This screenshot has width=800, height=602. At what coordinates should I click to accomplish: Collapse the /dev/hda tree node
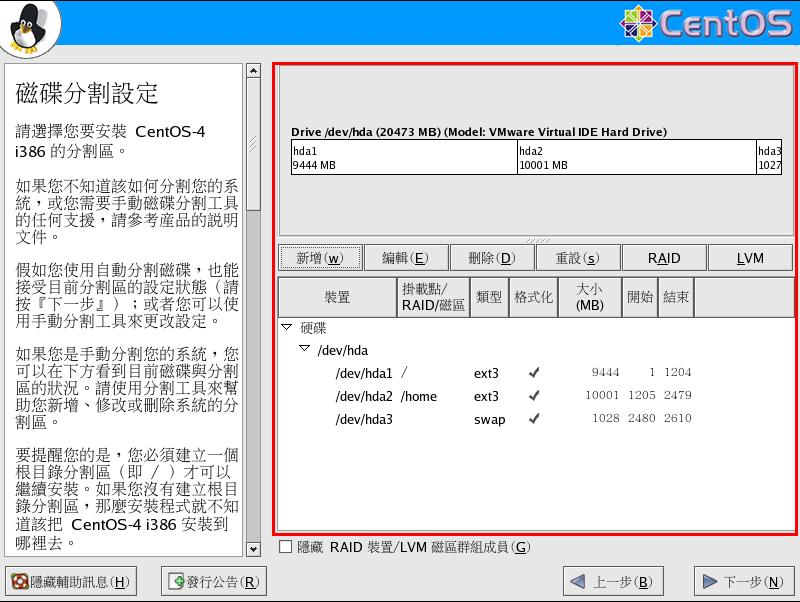(x=304, y=350)
